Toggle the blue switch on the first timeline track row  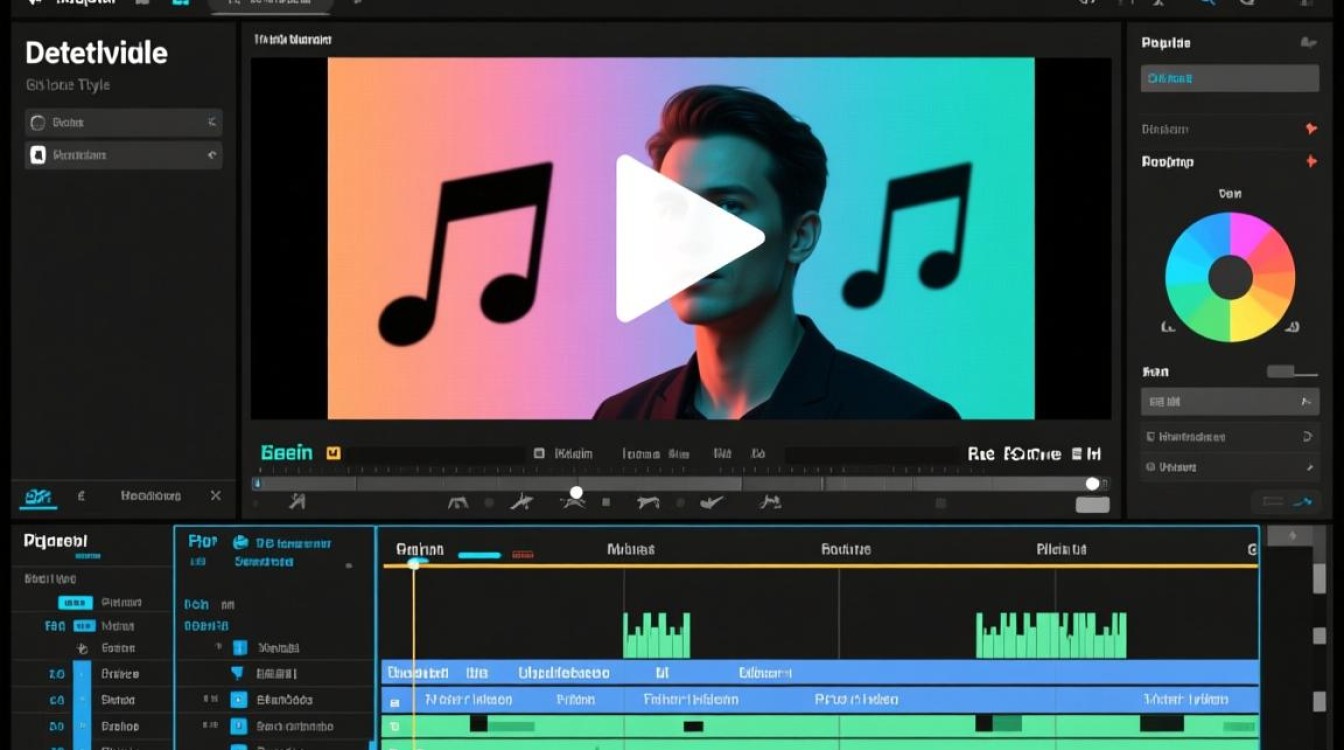click(x=75, y=603)
